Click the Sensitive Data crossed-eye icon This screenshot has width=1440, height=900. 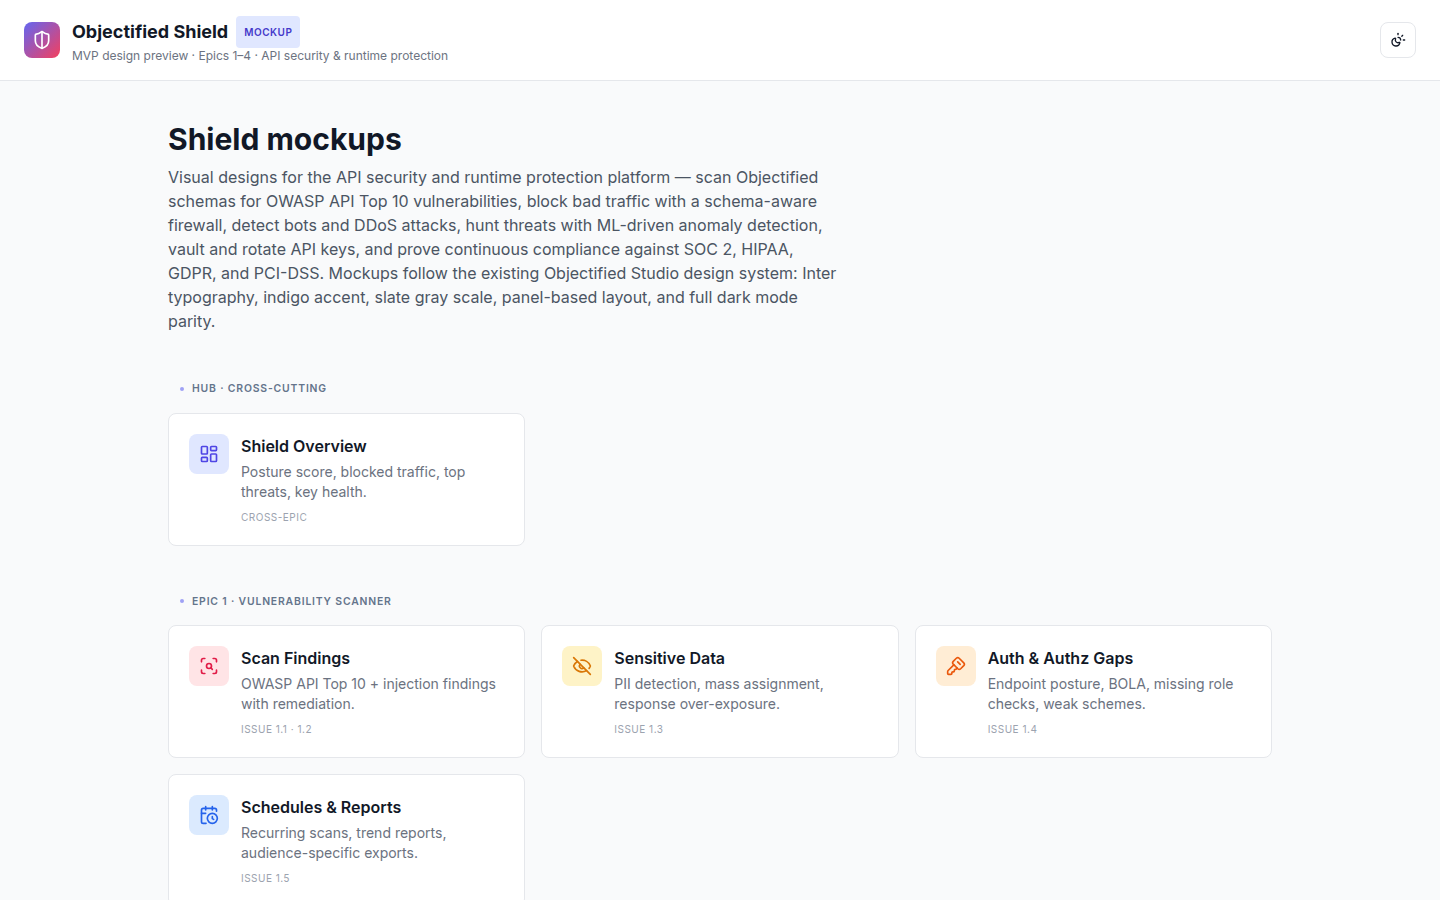point(582,666)
